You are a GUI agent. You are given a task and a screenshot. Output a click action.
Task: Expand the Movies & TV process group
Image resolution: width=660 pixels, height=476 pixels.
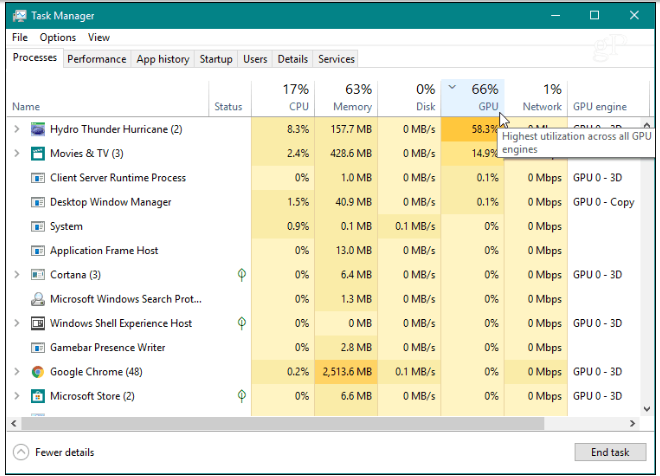pyautogui.click(x=17, y=154)
